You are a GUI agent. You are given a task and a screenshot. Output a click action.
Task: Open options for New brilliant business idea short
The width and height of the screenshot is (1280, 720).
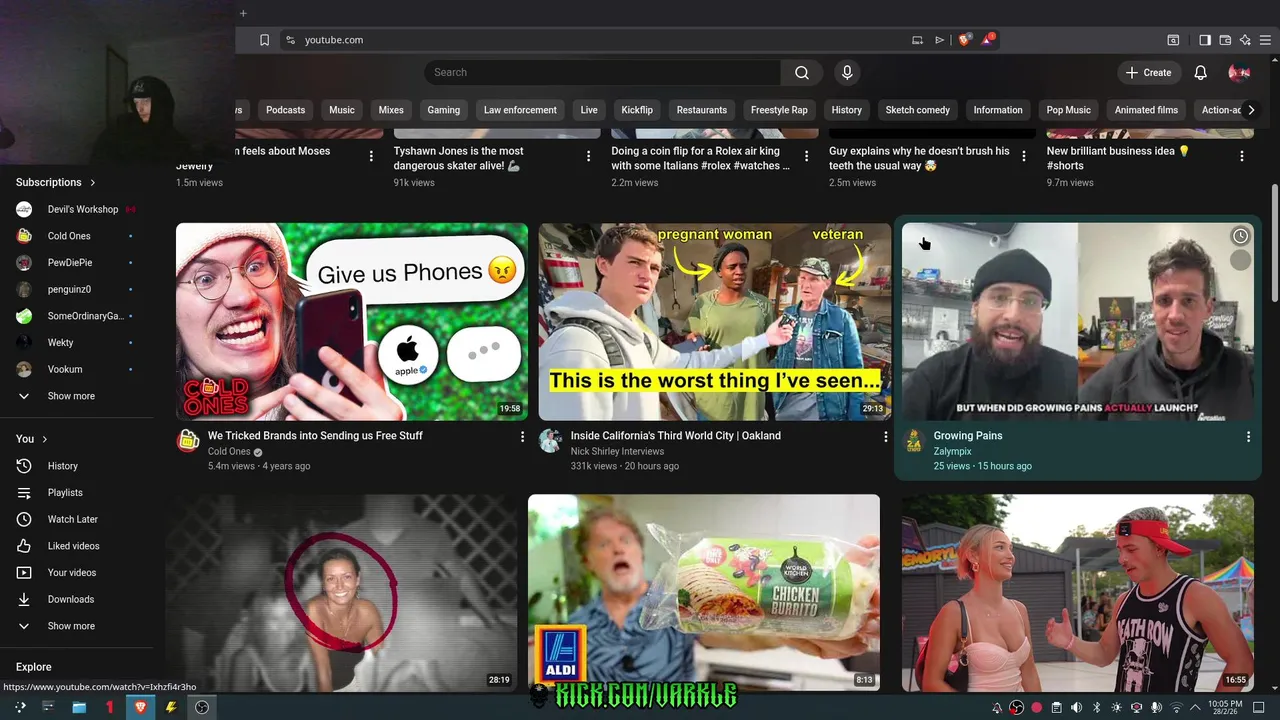[1241, 156]
